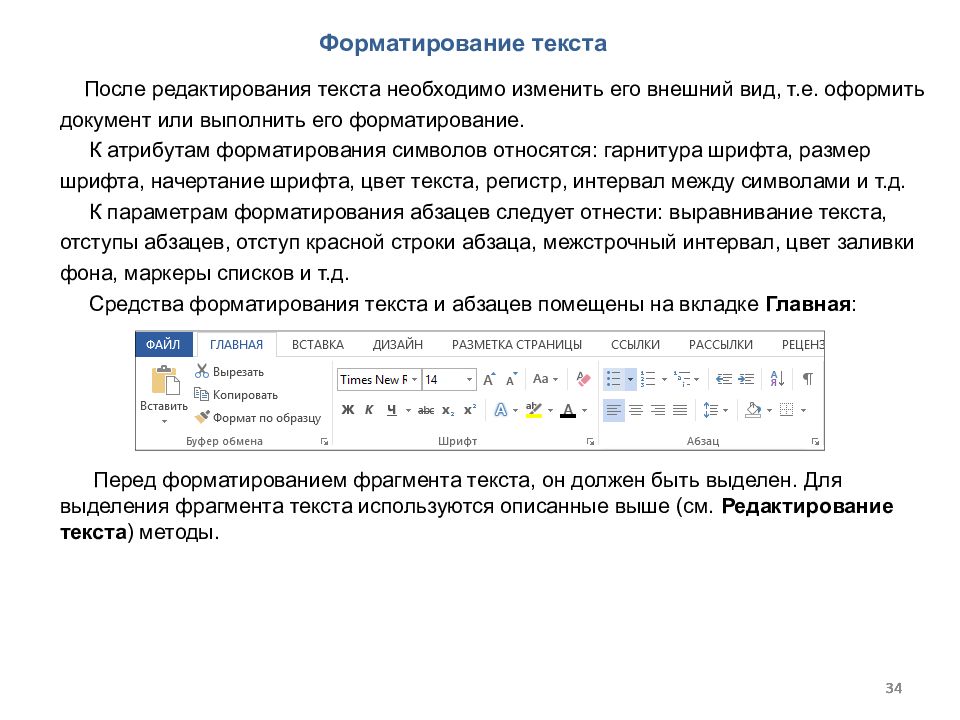Viewport: 960px width, 720px height.
Task: Click the numbered list icon
Action: click(648, 379)
